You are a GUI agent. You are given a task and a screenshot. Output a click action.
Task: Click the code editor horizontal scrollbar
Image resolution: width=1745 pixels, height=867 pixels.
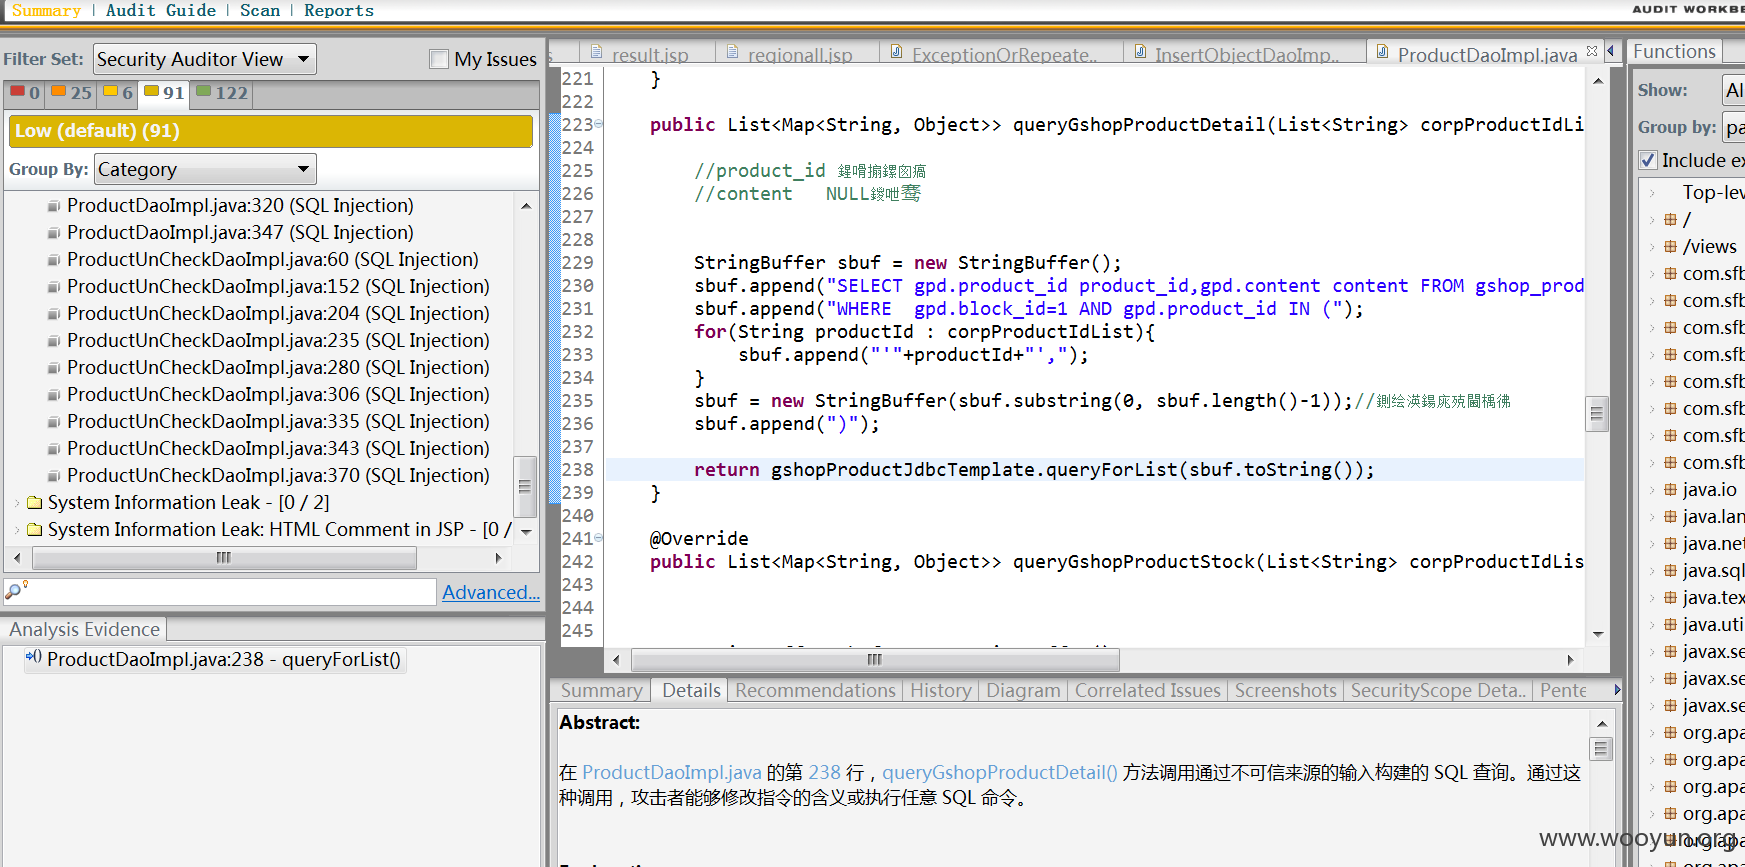click(875, 660)
